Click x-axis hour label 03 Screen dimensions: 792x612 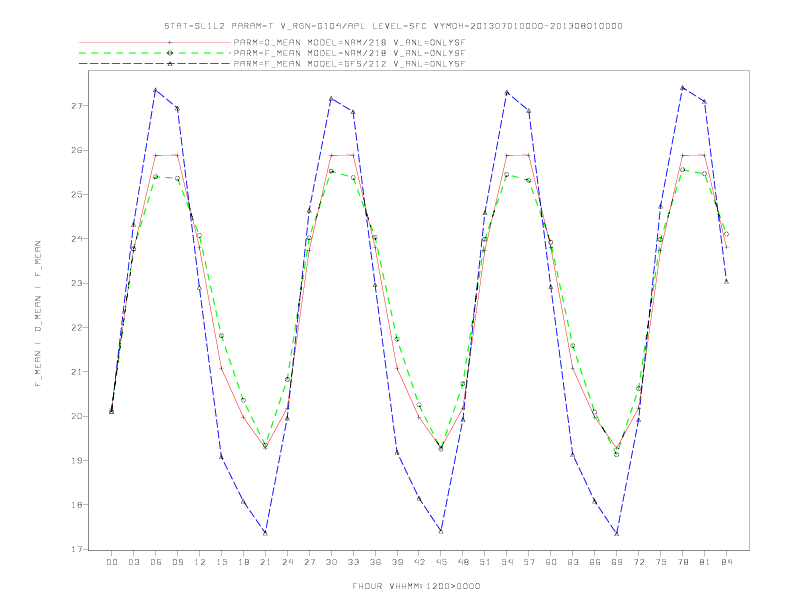(x=134, y=562)
